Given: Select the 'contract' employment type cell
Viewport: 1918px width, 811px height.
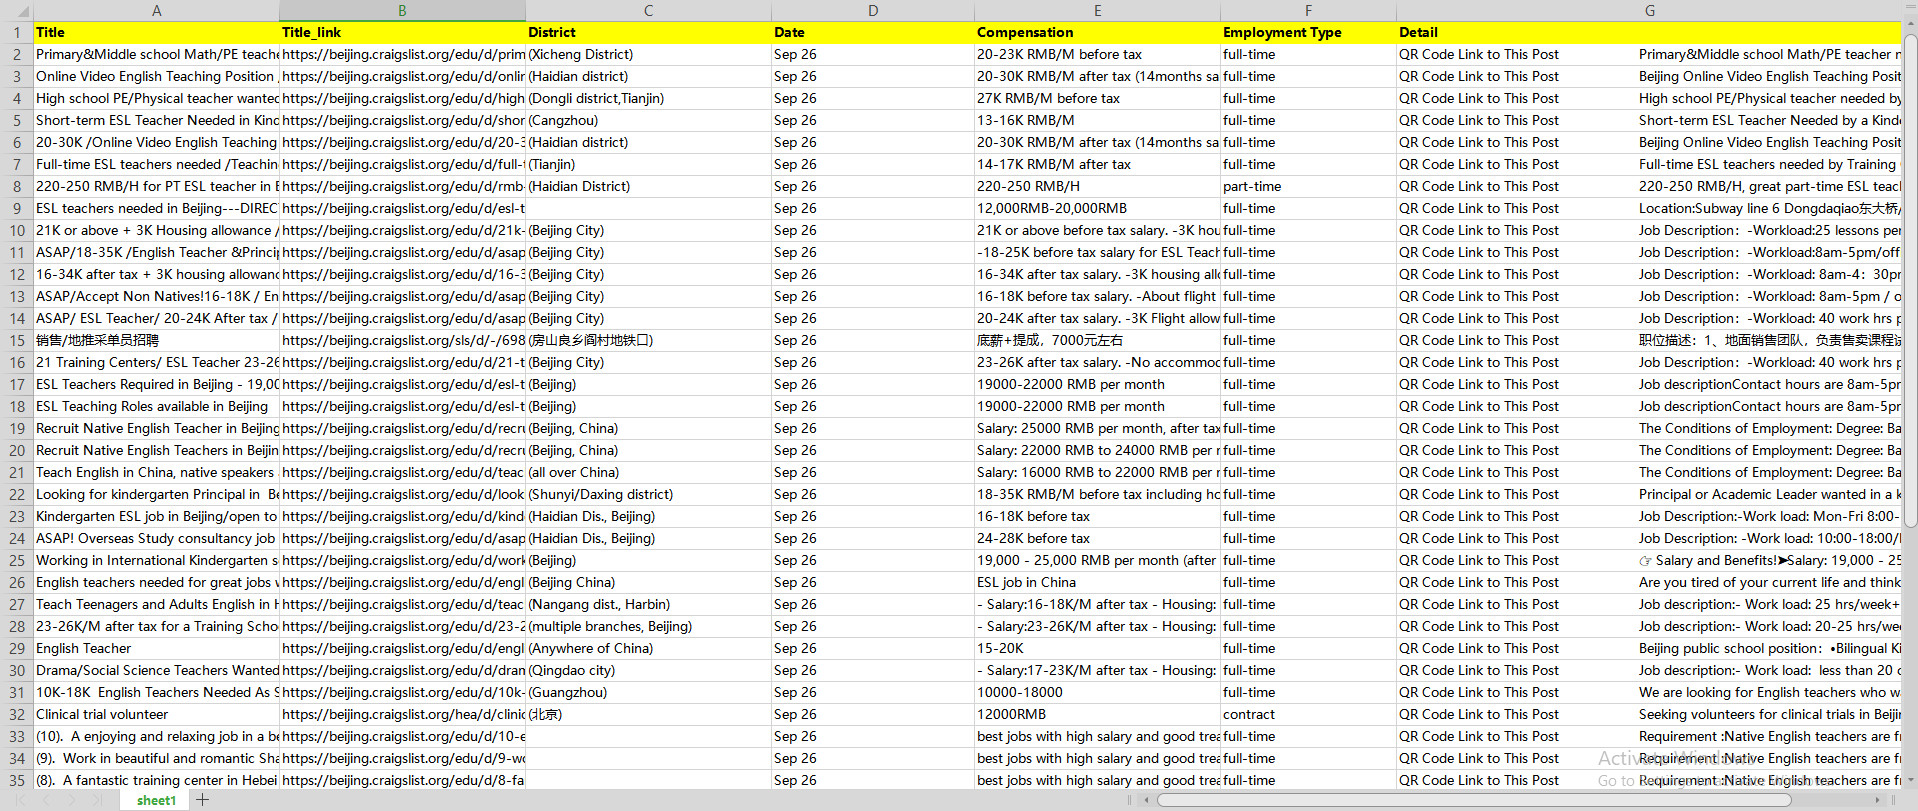Looking at the screenshot, I should coord(1308,714).
